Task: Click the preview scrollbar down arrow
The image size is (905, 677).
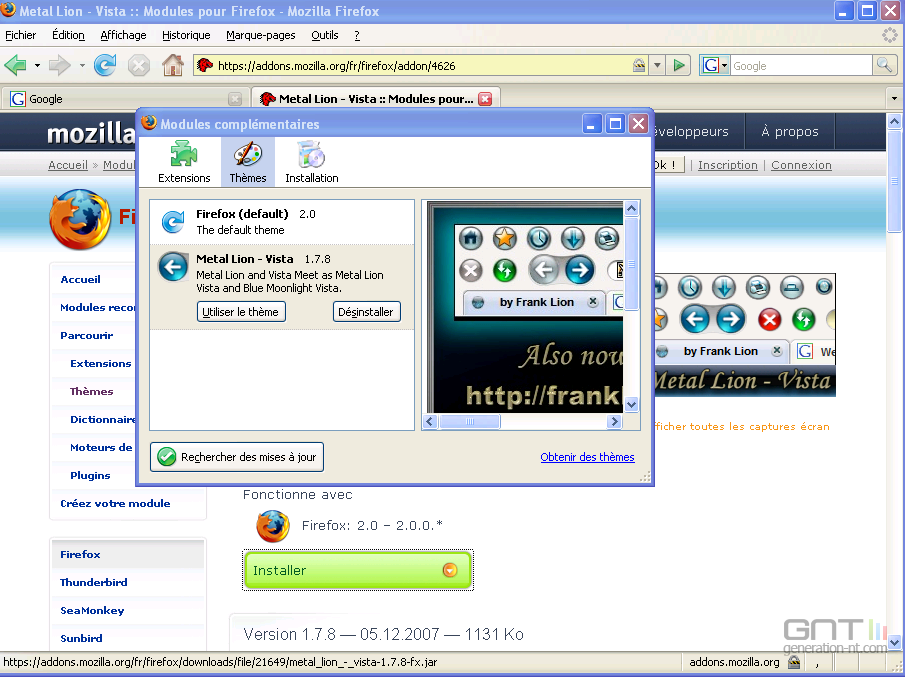Action: pos(631,405)
